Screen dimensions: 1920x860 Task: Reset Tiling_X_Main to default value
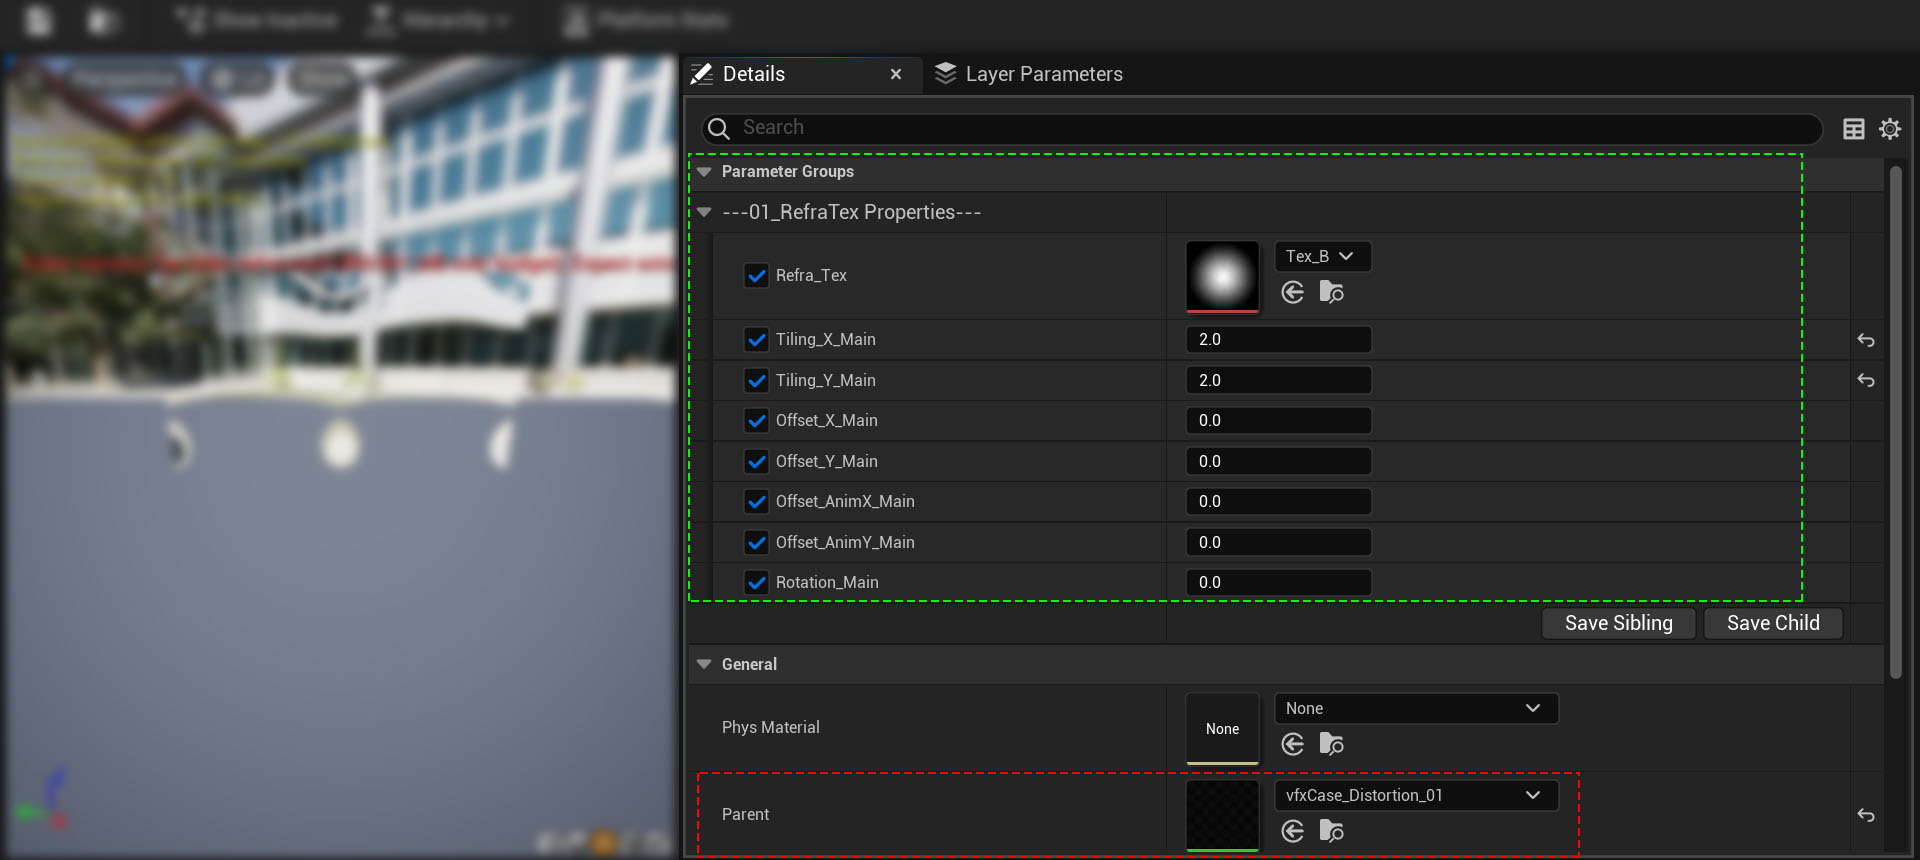coord(1866,340)
